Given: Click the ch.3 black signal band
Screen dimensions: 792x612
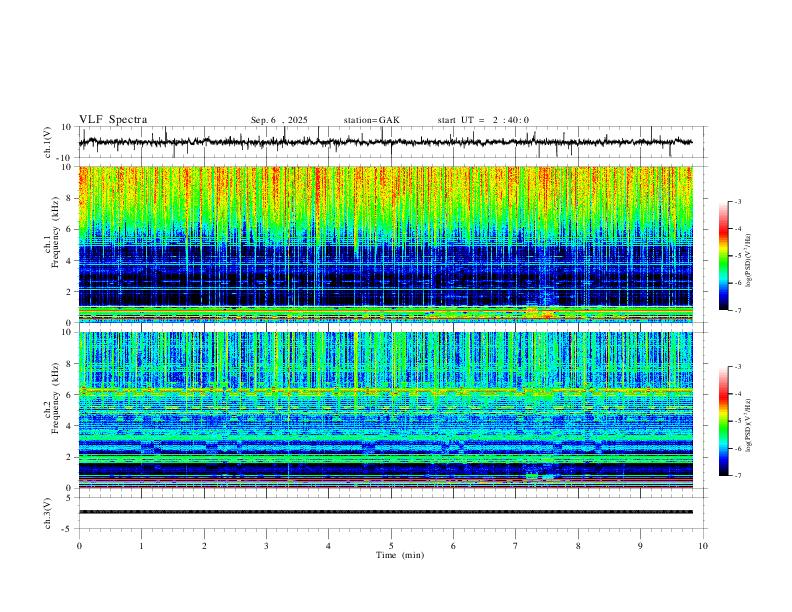Looking at the screenshot, I should (385, 512).
